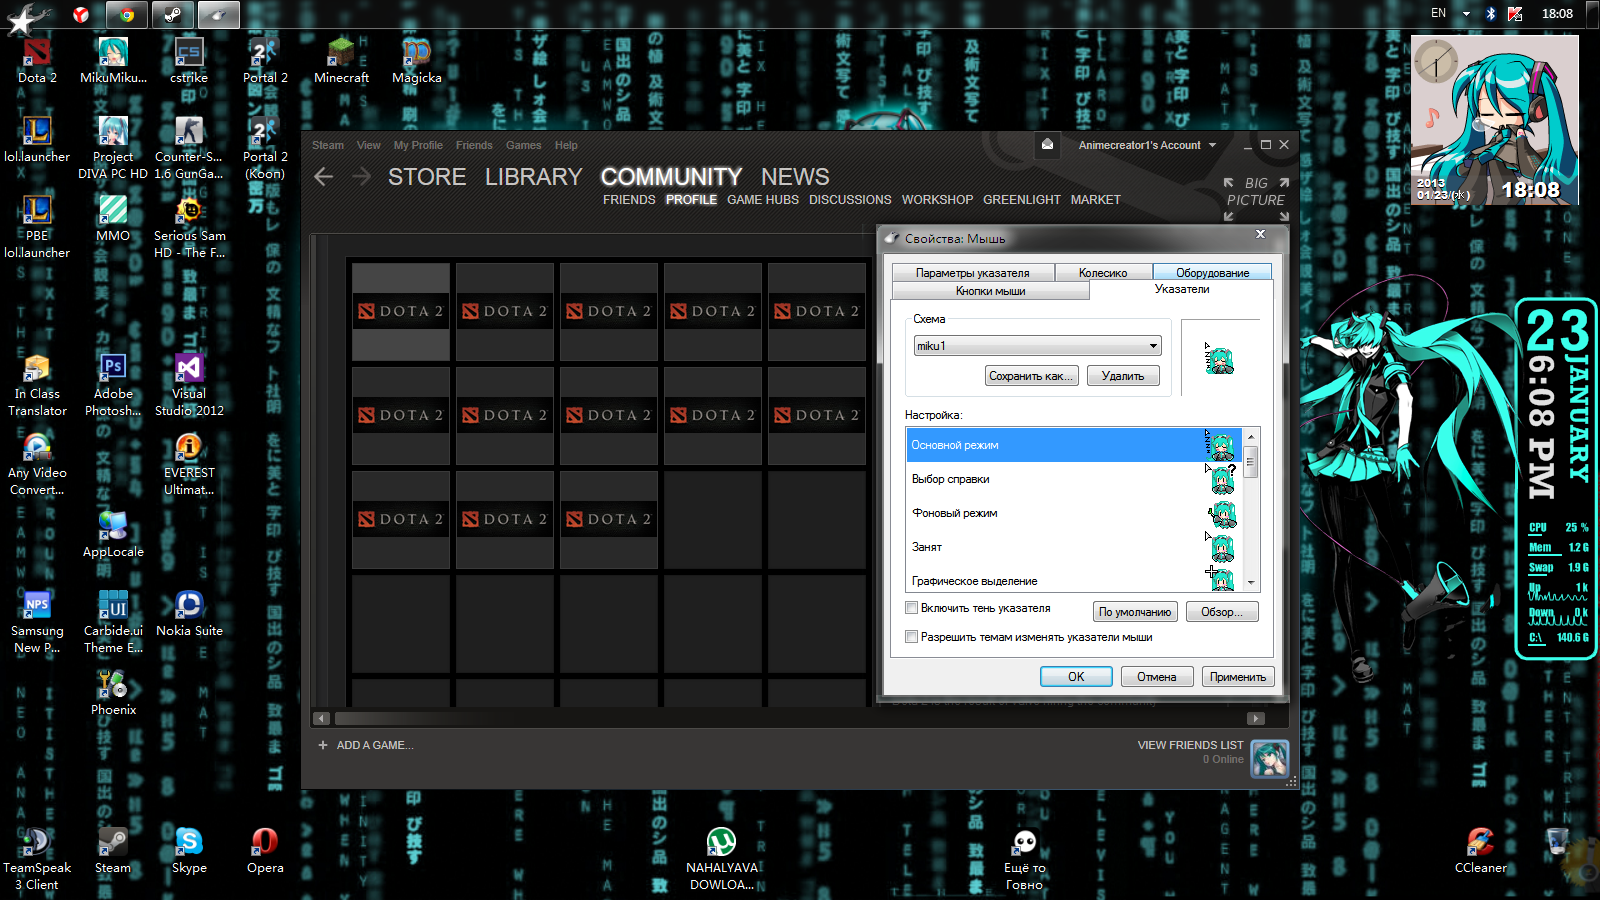The height and width of the screenshot is (900, 1600).
Task: Open Phoenix desktop icon
Action: 113,692
